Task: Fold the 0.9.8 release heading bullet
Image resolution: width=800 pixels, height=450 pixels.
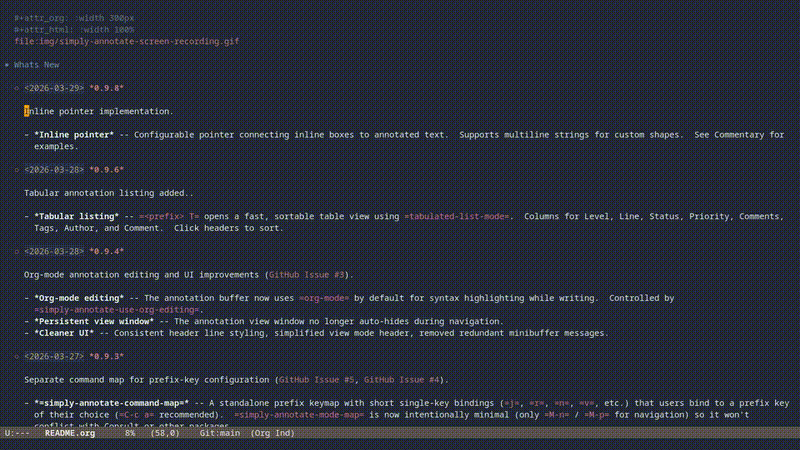Action: click(x=17, y=88)
